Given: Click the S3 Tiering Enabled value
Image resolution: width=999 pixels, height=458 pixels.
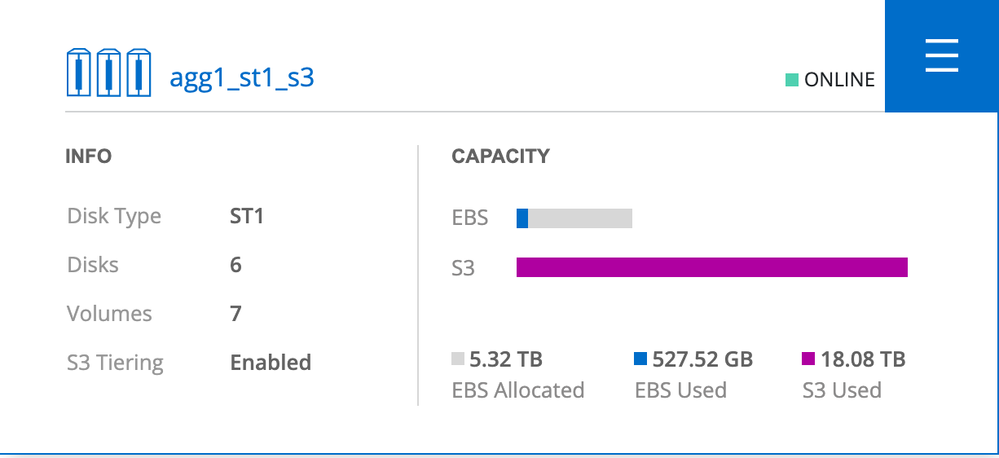Looking at the screenshot, I should tap(270, 362).
